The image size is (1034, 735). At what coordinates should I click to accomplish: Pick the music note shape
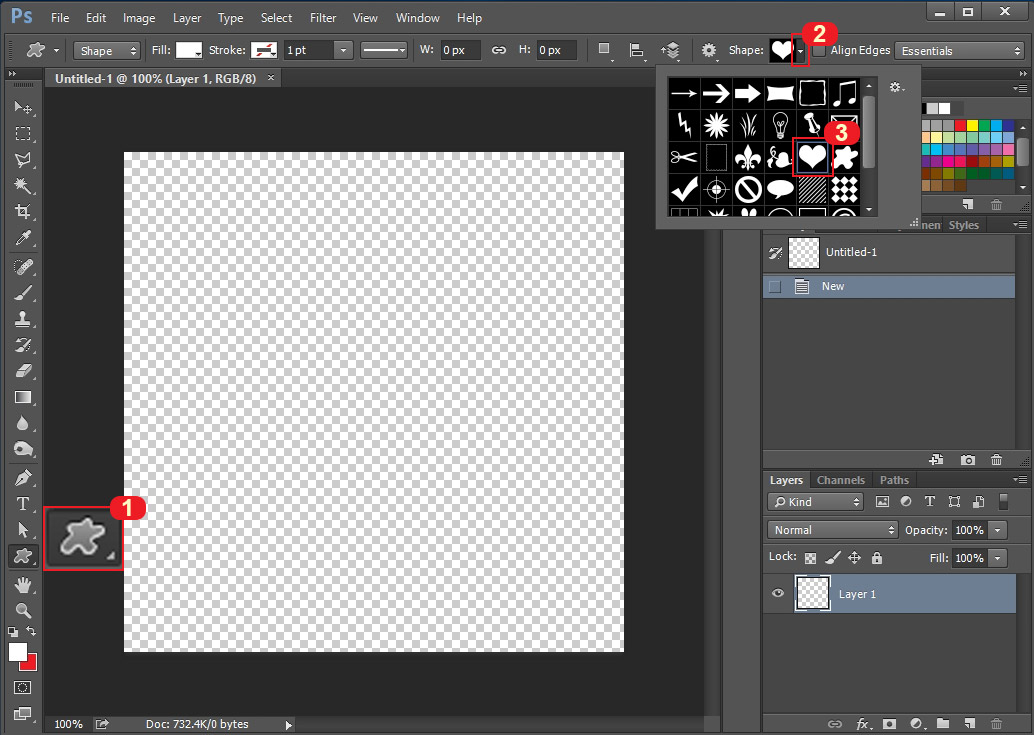(844, 93)
